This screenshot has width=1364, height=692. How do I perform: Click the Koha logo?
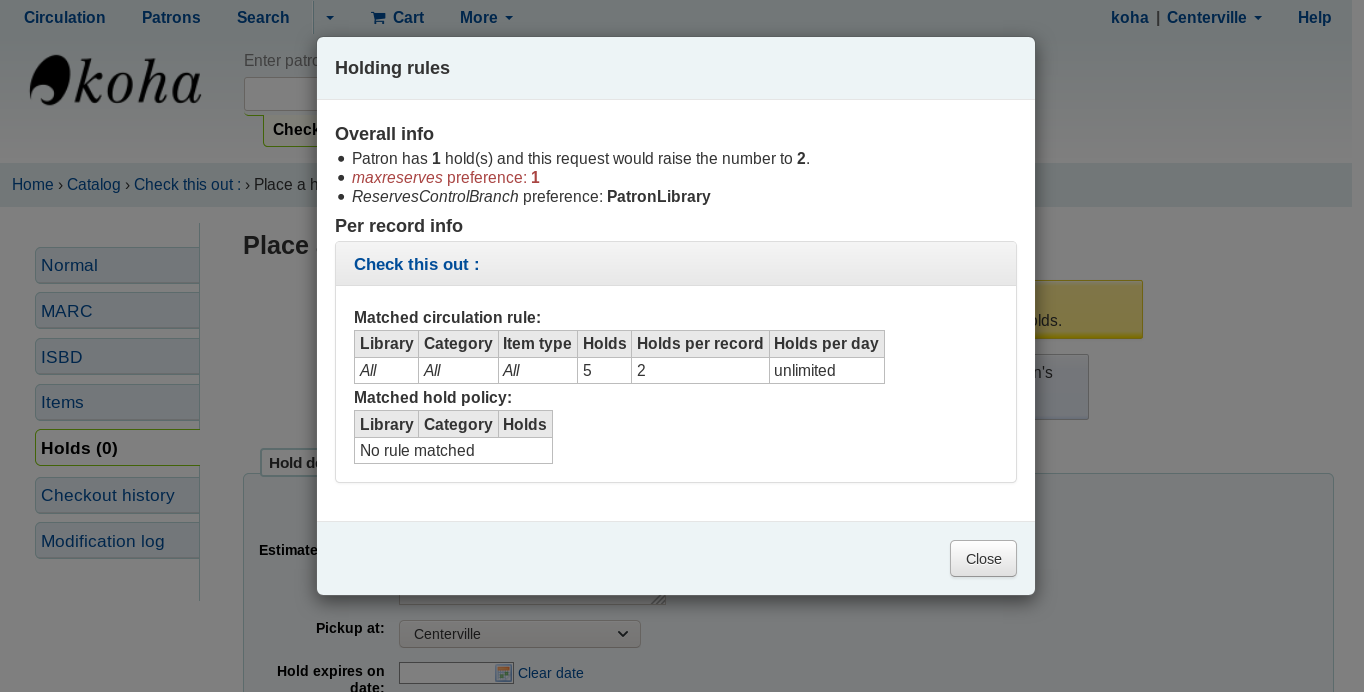116,81
